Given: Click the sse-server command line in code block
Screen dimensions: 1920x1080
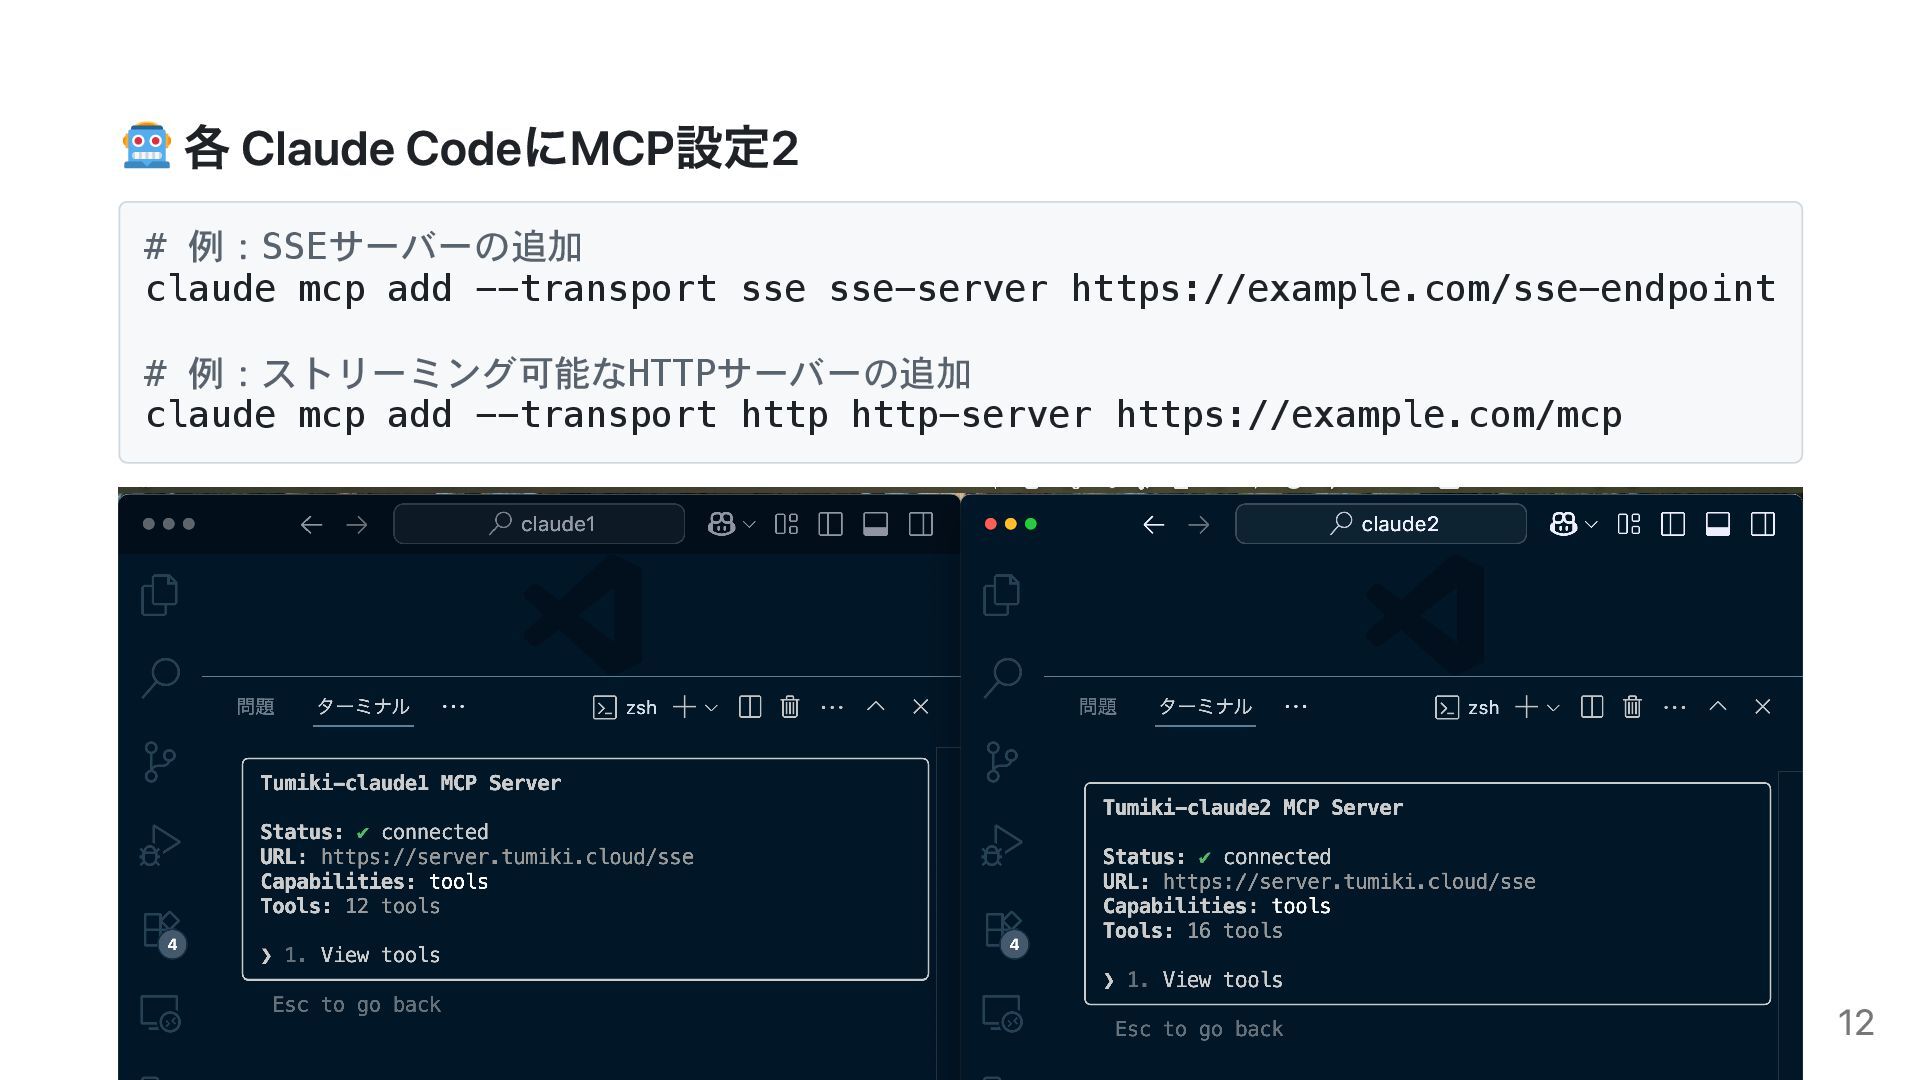Looking at the screenshot, I should point(961,289).
